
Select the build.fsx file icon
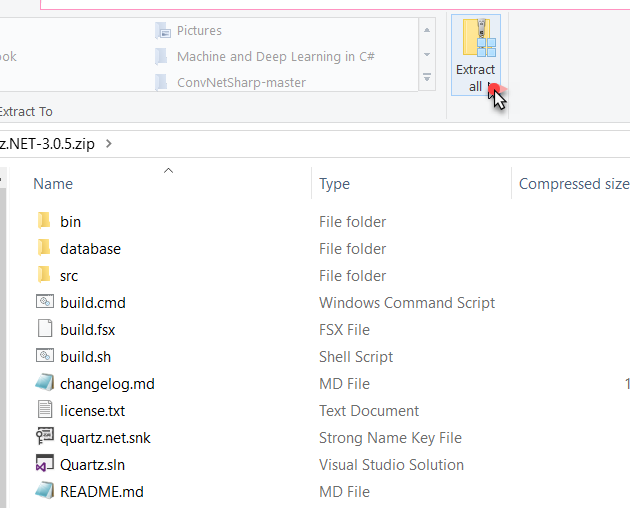point(45,328)
